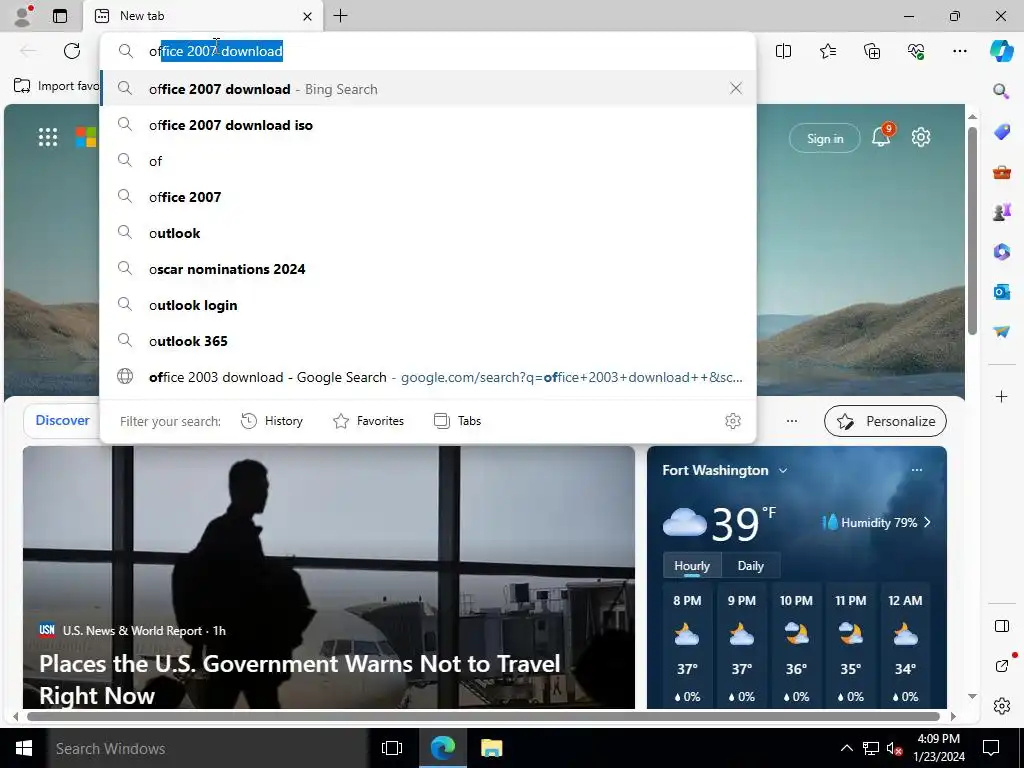Open the notifications bell with badge 9
1024x768 pixels.
pyautogui.click(x=881, y=136)
